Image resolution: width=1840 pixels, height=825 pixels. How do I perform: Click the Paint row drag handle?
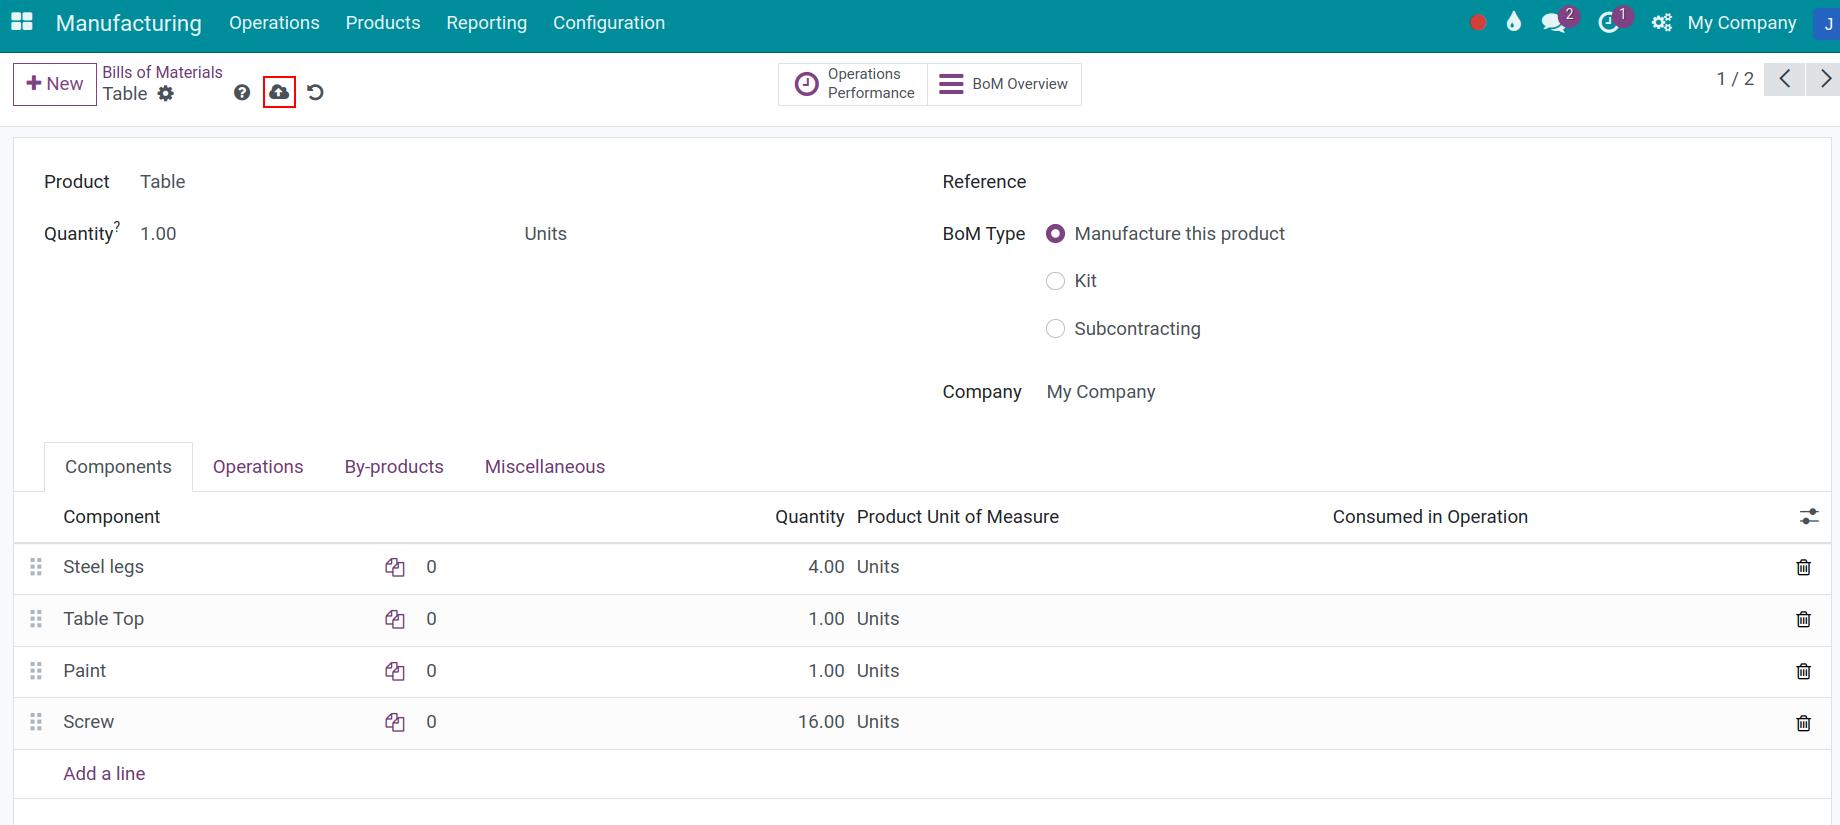(x=36, y=671)
